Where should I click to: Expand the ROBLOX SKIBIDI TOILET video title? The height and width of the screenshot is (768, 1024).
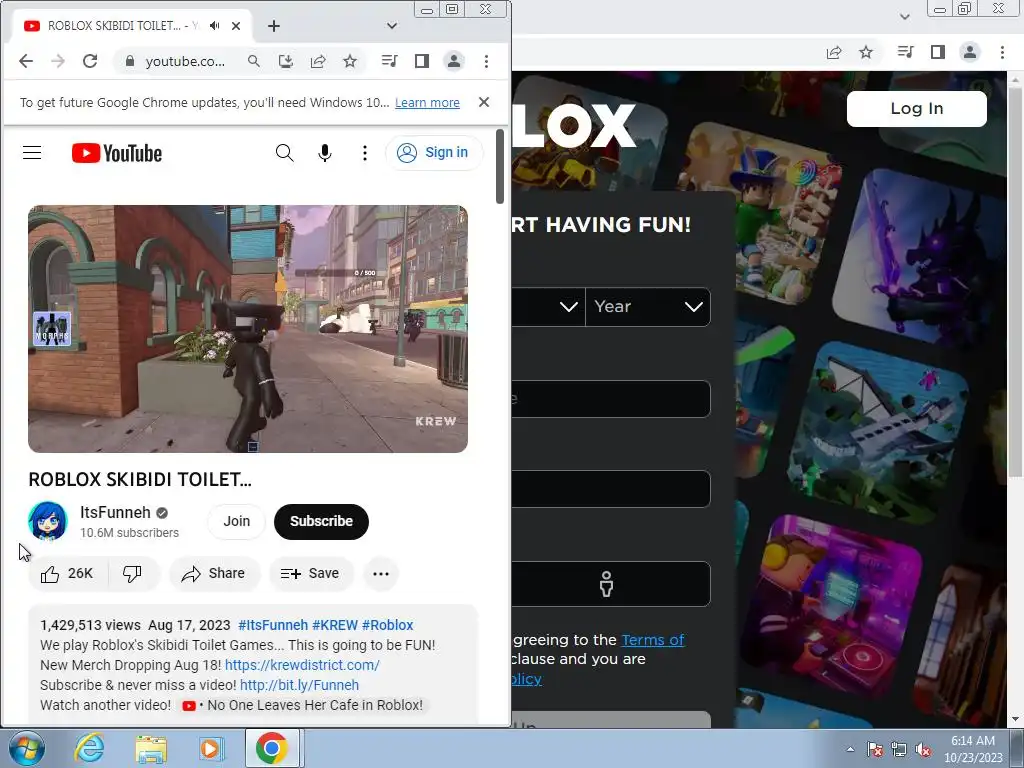pyautogui.click(x=140, y=479)
